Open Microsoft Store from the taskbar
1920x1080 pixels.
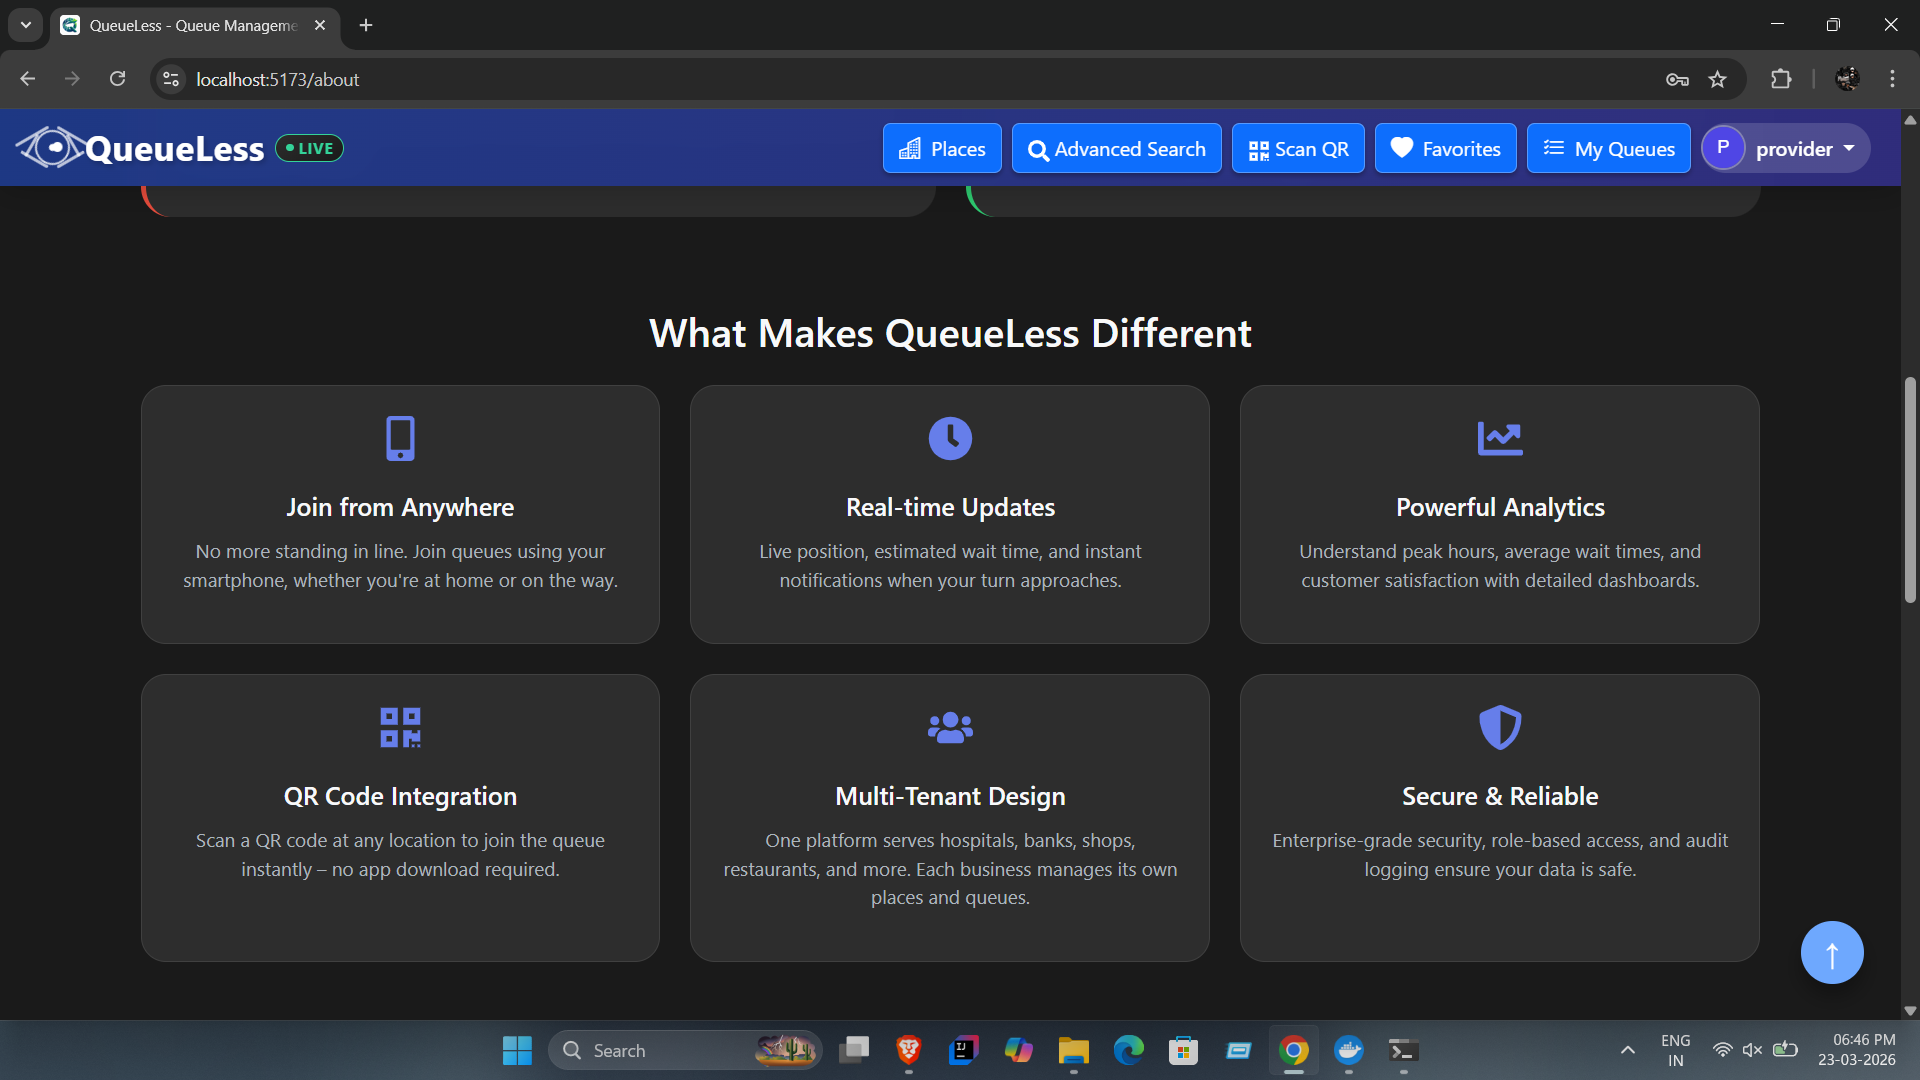(x=1183, y=1050)
